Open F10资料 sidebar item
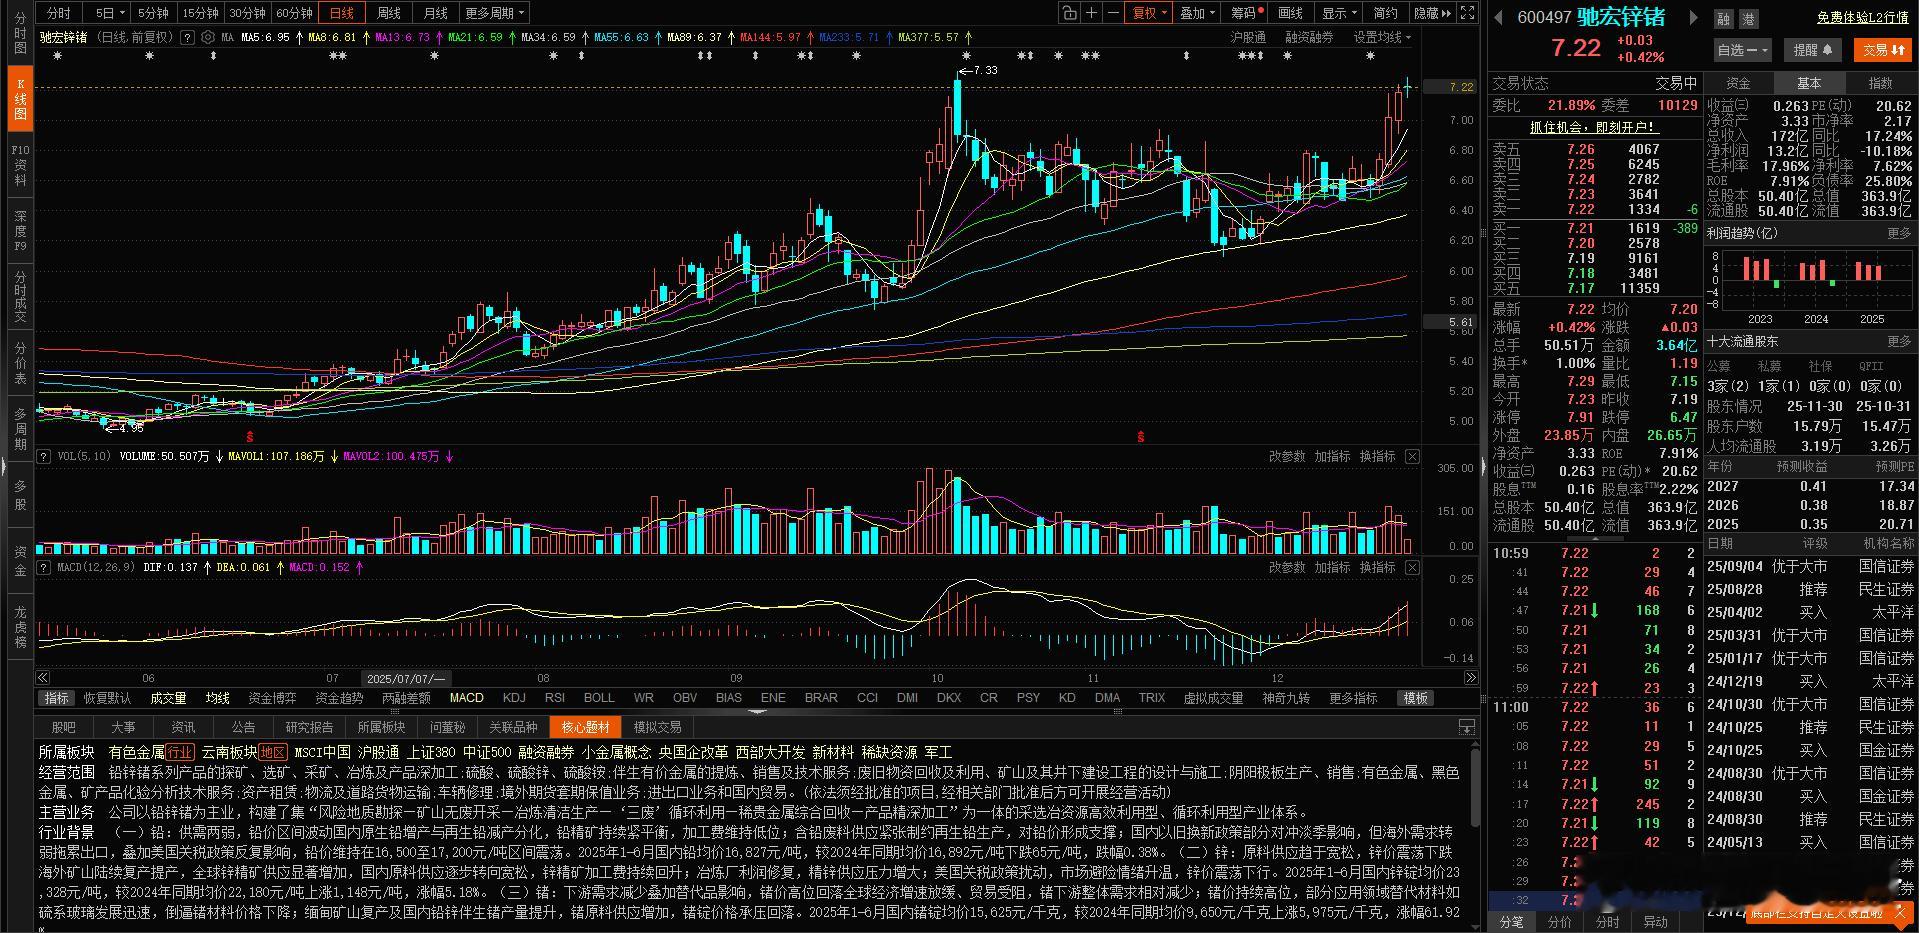This screenshot has height=933, width=1919. [x=20, y=164]
